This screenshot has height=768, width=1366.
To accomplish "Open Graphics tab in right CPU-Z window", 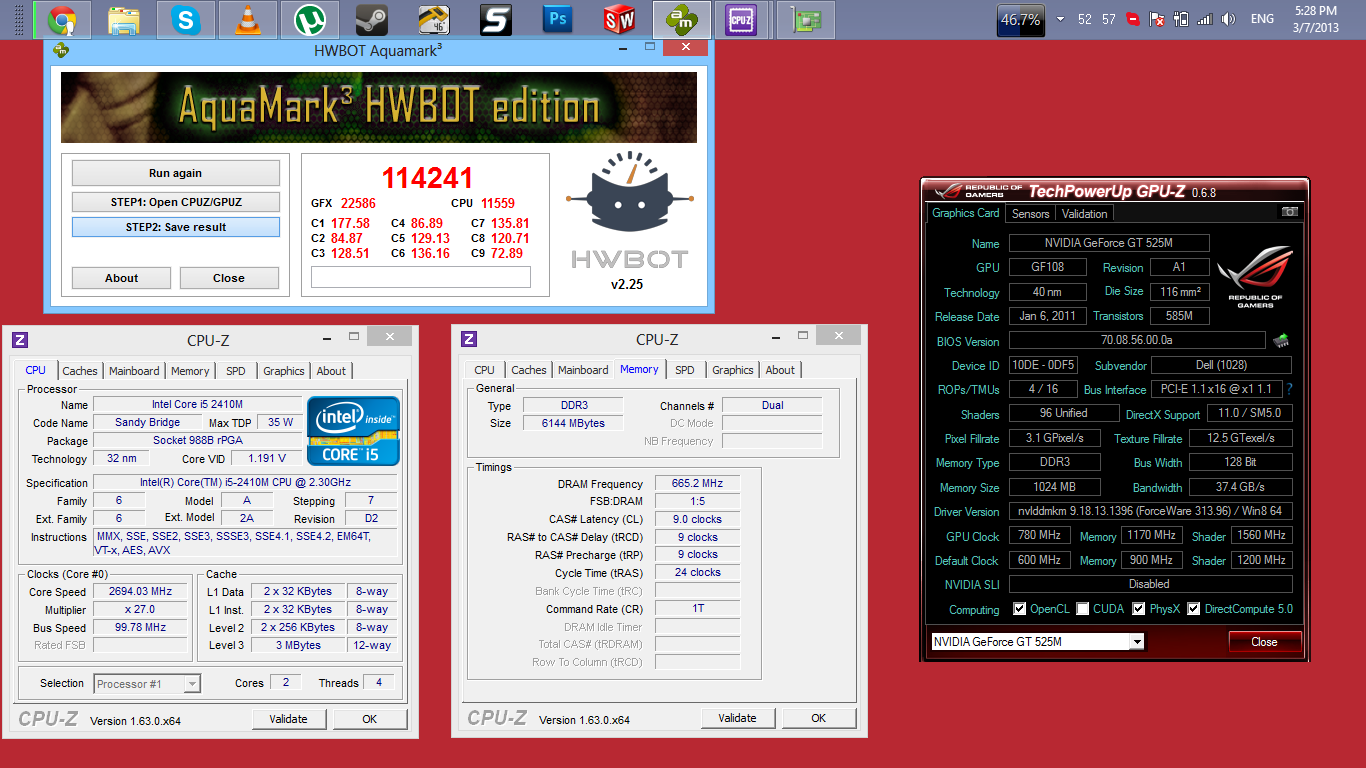I will point(733,370).
